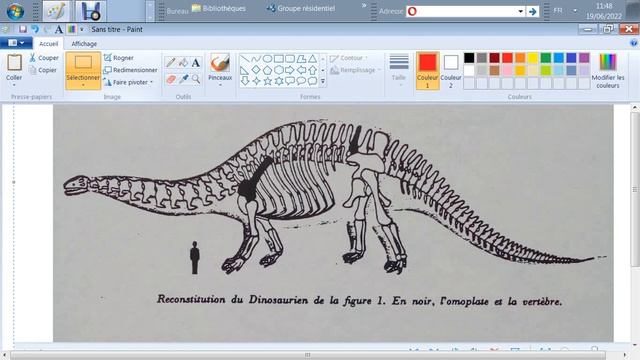Switch to the Accueil tab
Viewport: 640px width, 360px height.
pos(49,43)
